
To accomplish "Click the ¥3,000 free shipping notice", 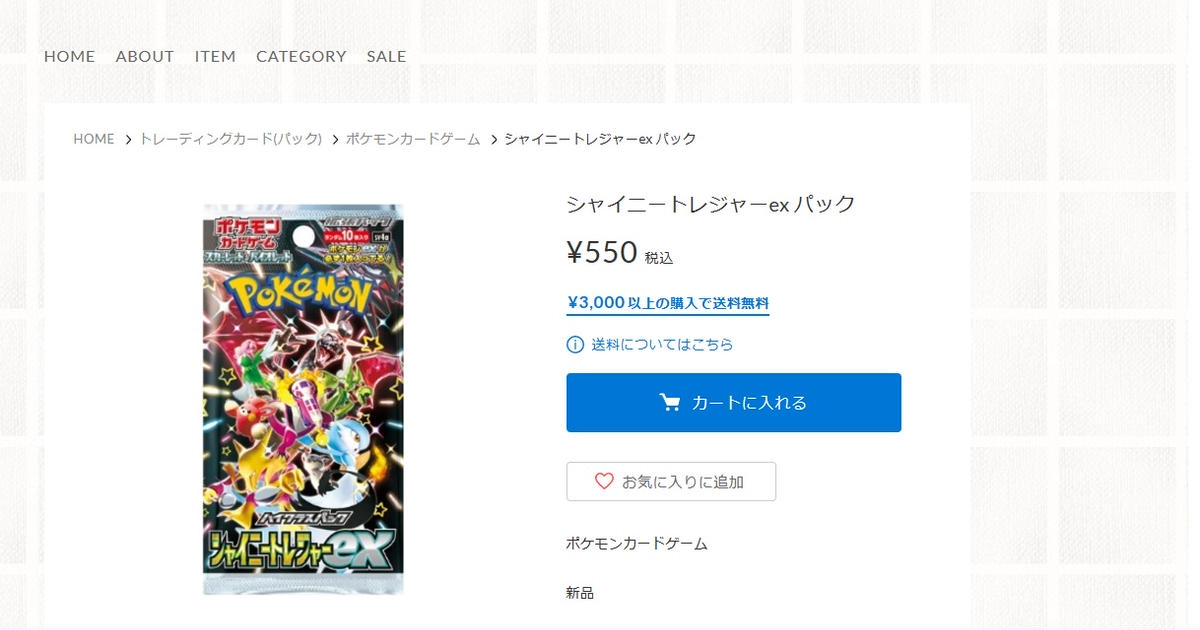I will click(x=667, y=303).
